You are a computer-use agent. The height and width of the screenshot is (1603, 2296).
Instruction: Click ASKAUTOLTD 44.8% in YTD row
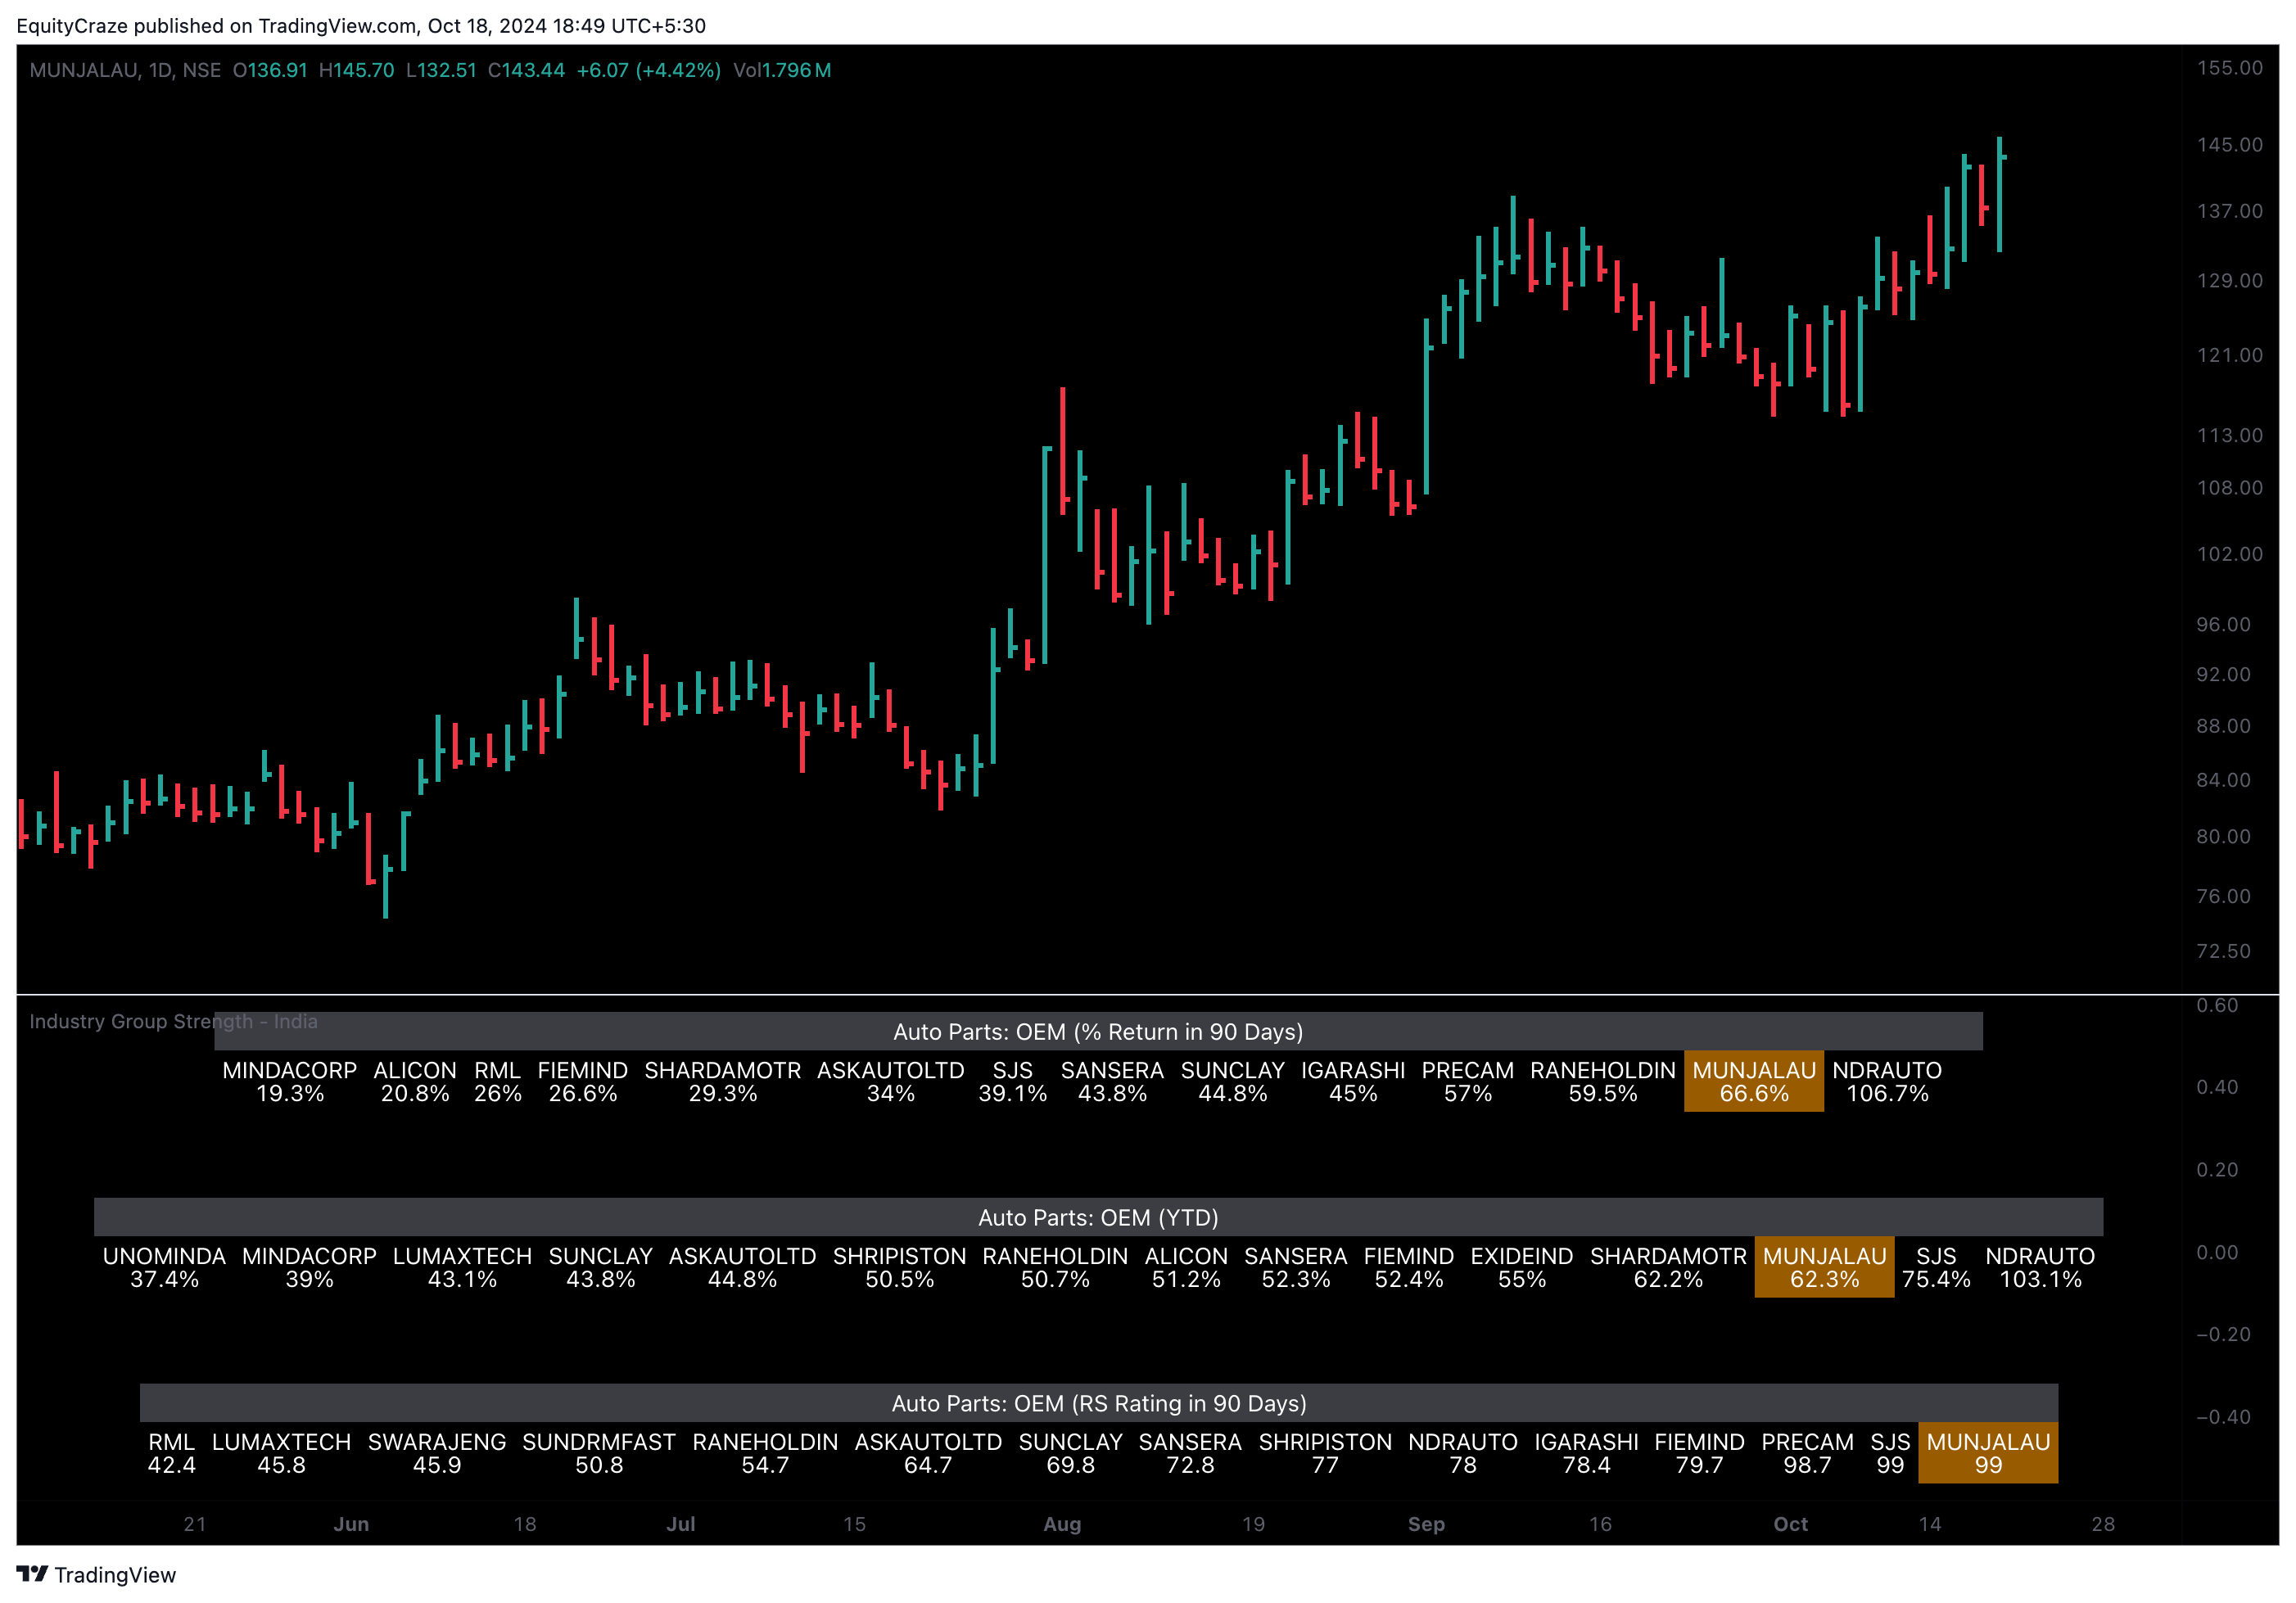pyautogui.click(x=742, y=1267)
